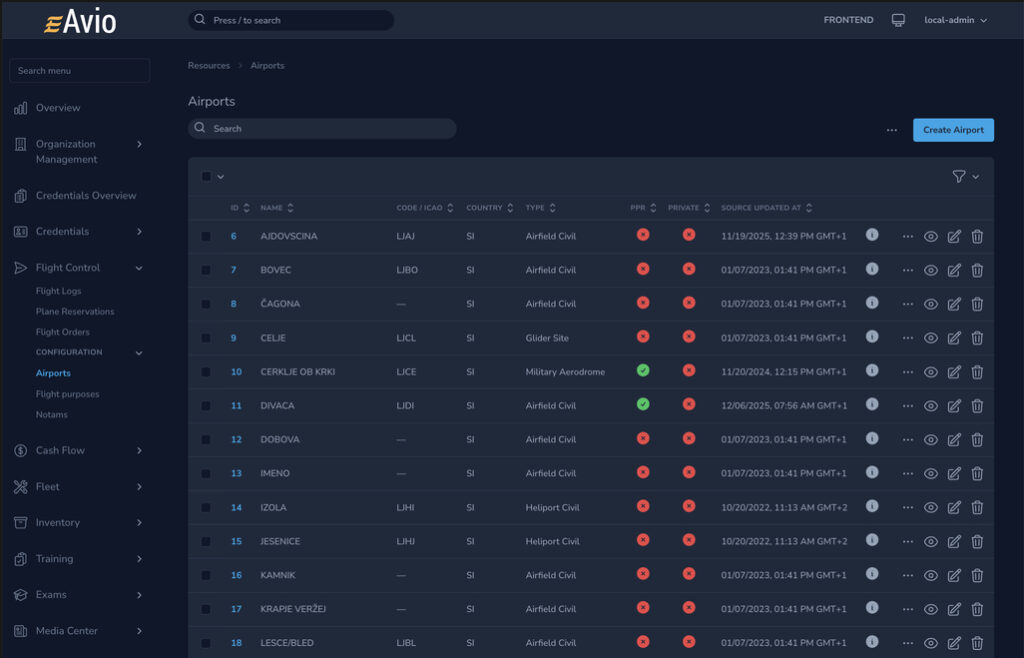
Task: Select the KRAPJE VERŽEJ row checkbox
Action: pos(206,610)
